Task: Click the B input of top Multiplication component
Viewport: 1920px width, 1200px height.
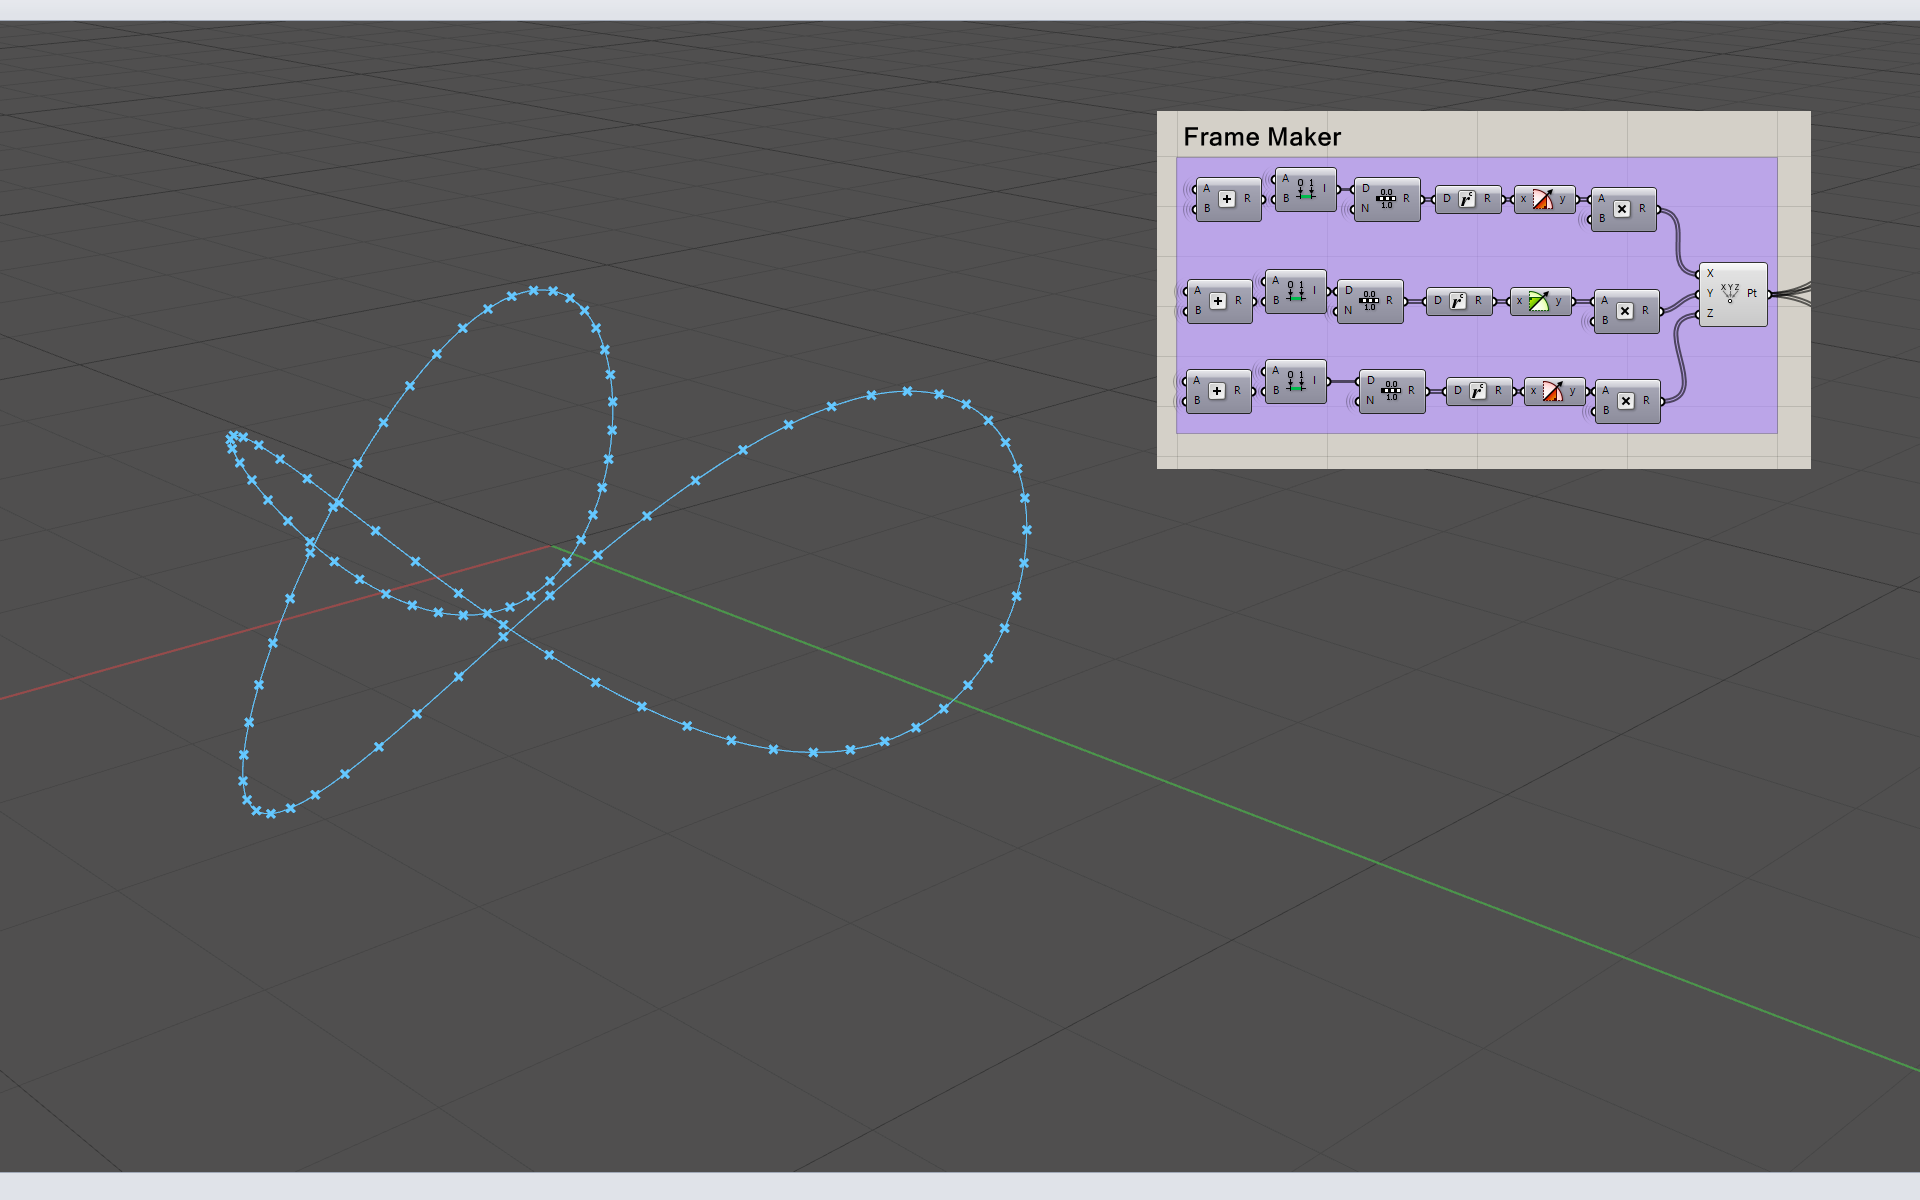Action: [x=1602, y=219]
